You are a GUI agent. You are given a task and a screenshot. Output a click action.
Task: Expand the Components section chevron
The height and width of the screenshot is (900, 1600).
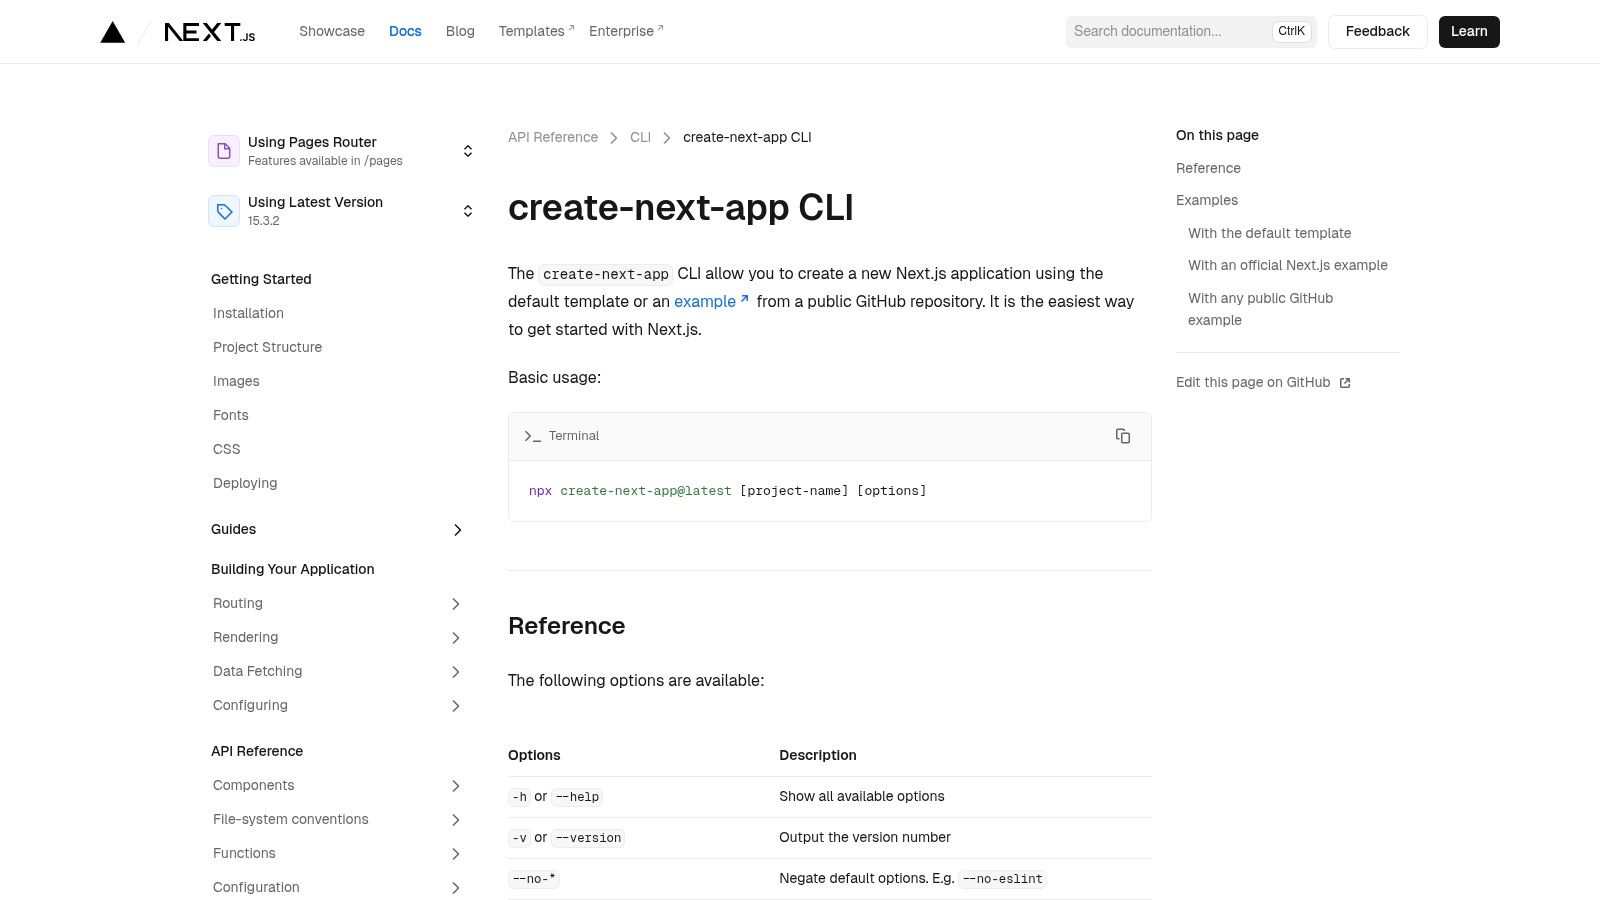pyautogui.click(x=456, y=786)
